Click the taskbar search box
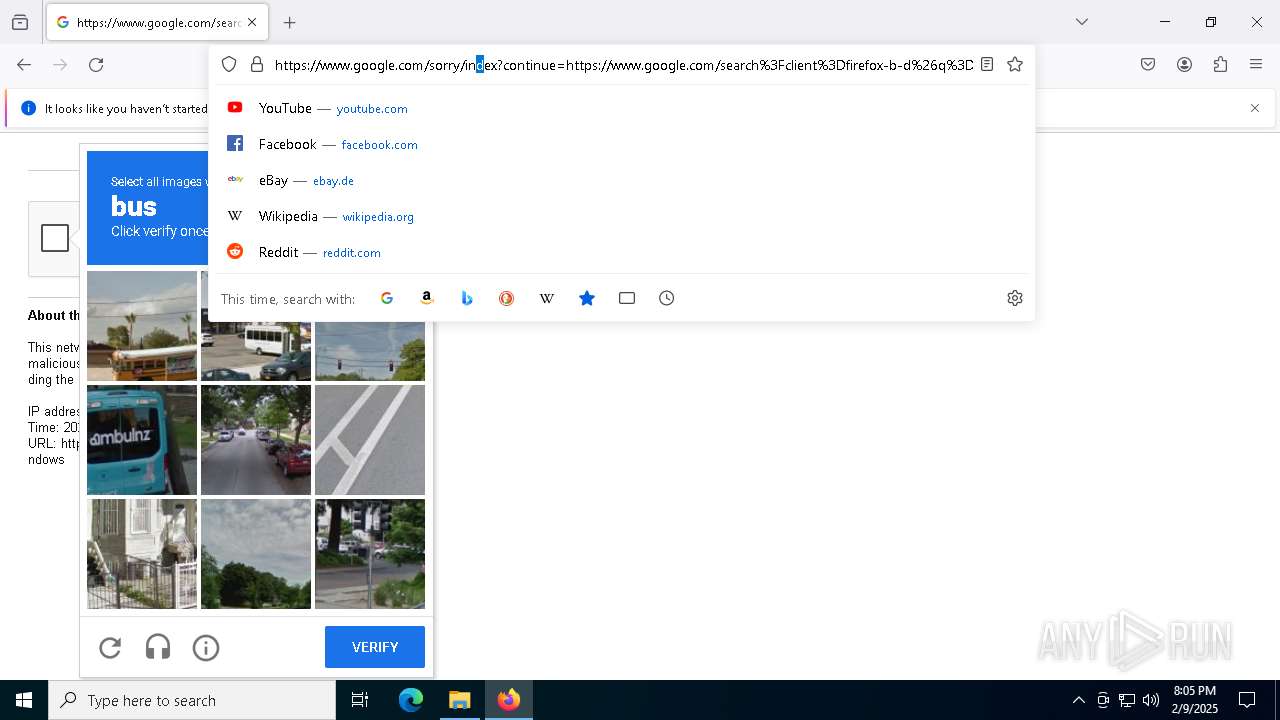Screen dimensions: 1280x720 point(192,700)
